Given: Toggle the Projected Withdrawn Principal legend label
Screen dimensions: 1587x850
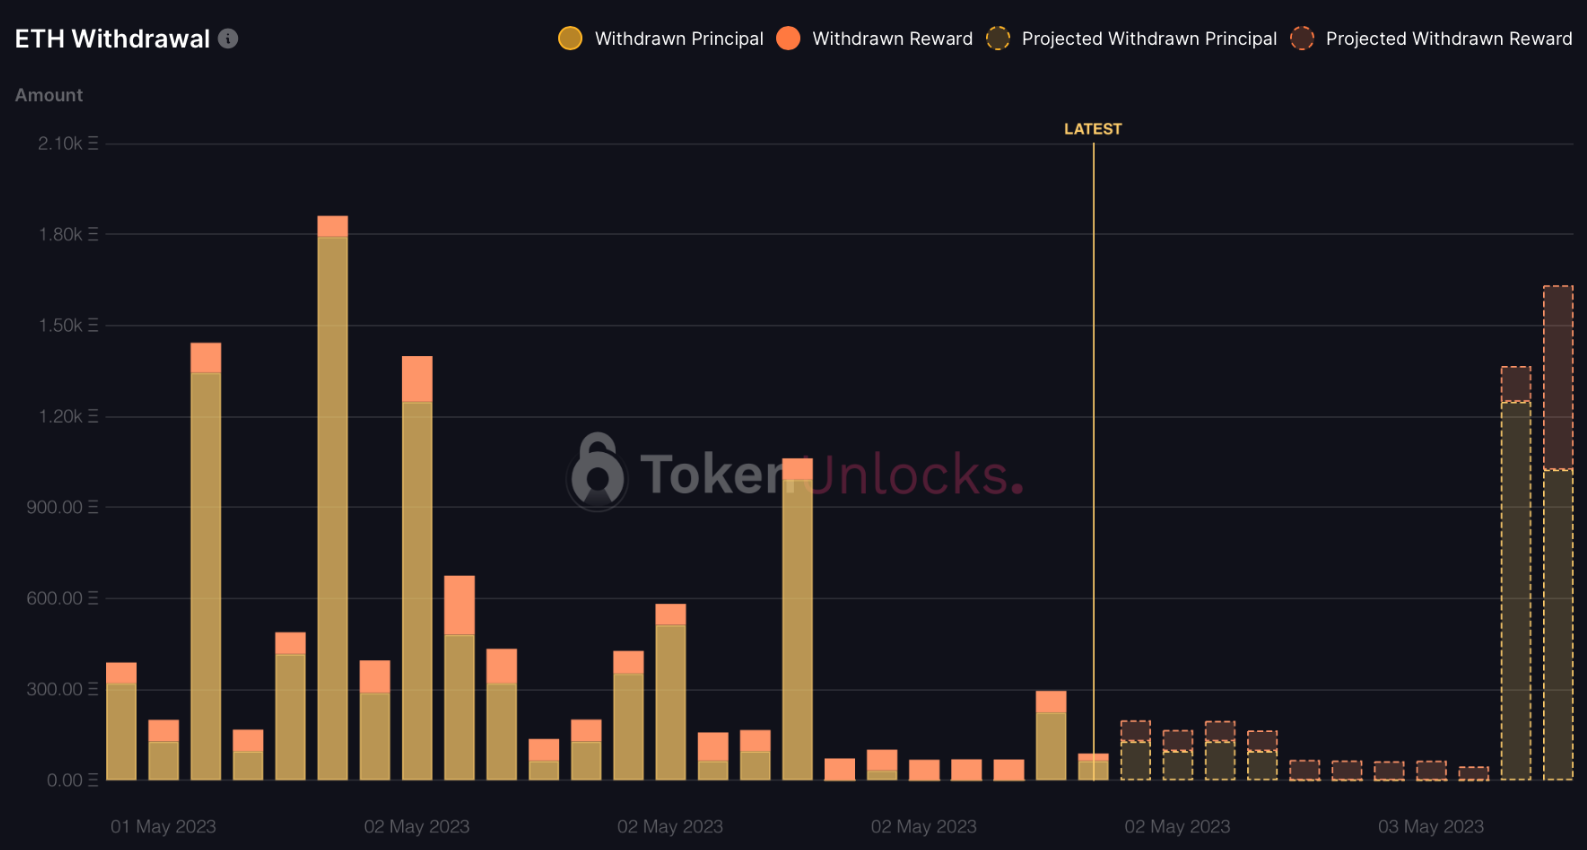Looking at the screenshot, I should click(x=1149, y=39).
